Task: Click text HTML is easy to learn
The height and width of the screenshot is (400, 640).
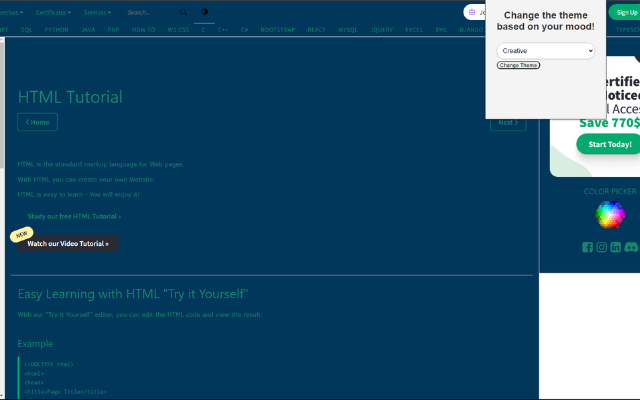Action: (78, 195)
